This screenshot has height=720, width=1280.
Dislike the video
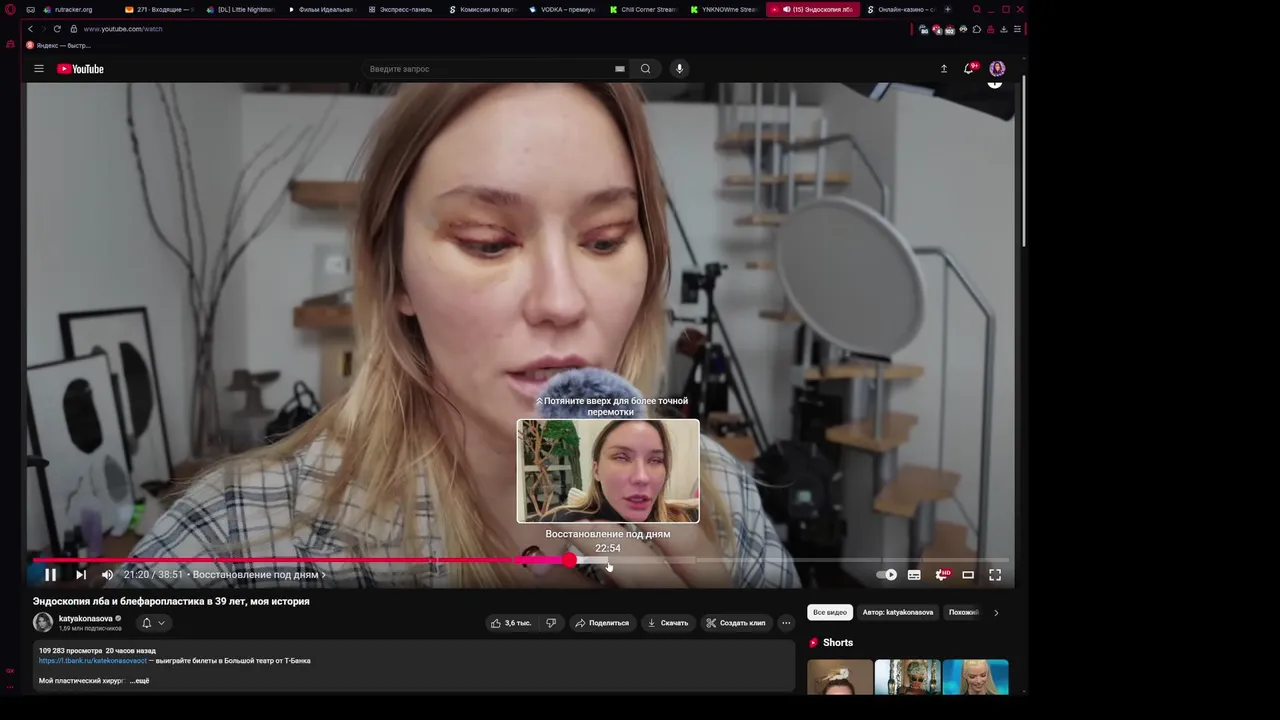[x=550, y=623]
